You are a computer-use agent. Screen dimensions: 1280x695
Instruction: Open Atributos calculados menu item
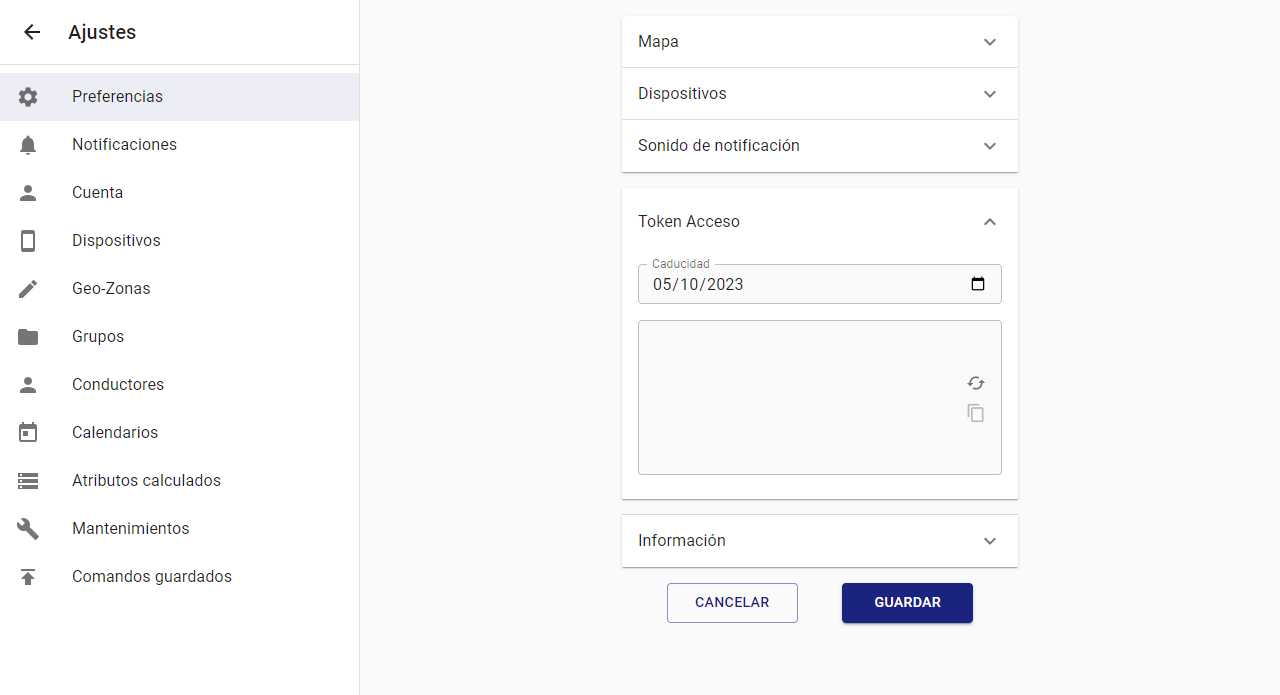click(180, 481)
